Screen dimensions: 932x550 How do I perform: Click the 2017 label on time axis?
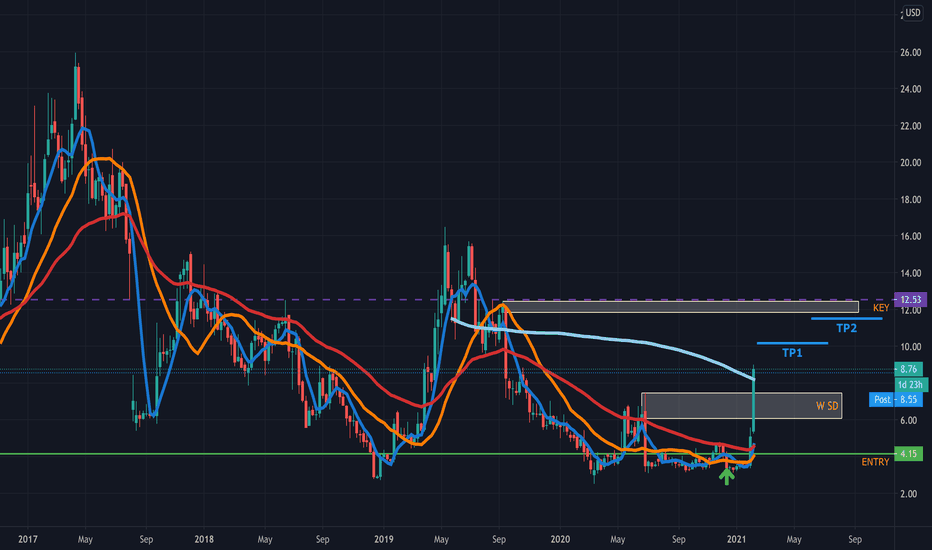(27, 539)
